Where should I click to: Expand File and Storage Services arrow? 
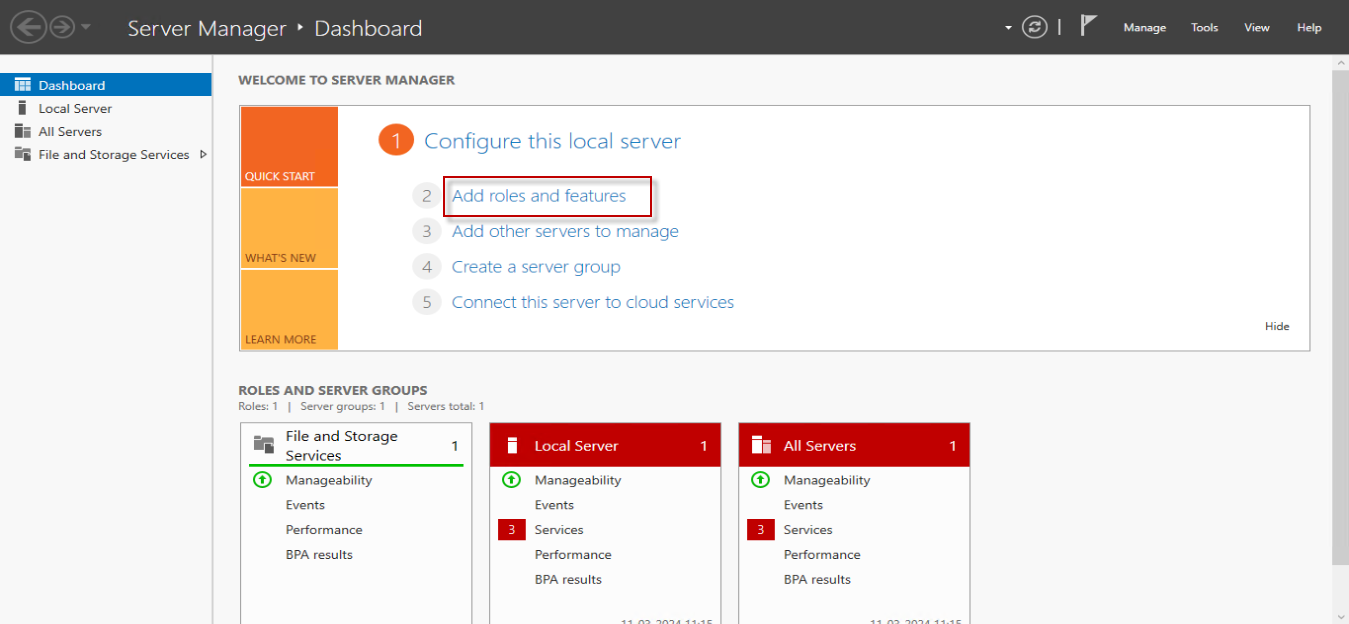(203, 154)
